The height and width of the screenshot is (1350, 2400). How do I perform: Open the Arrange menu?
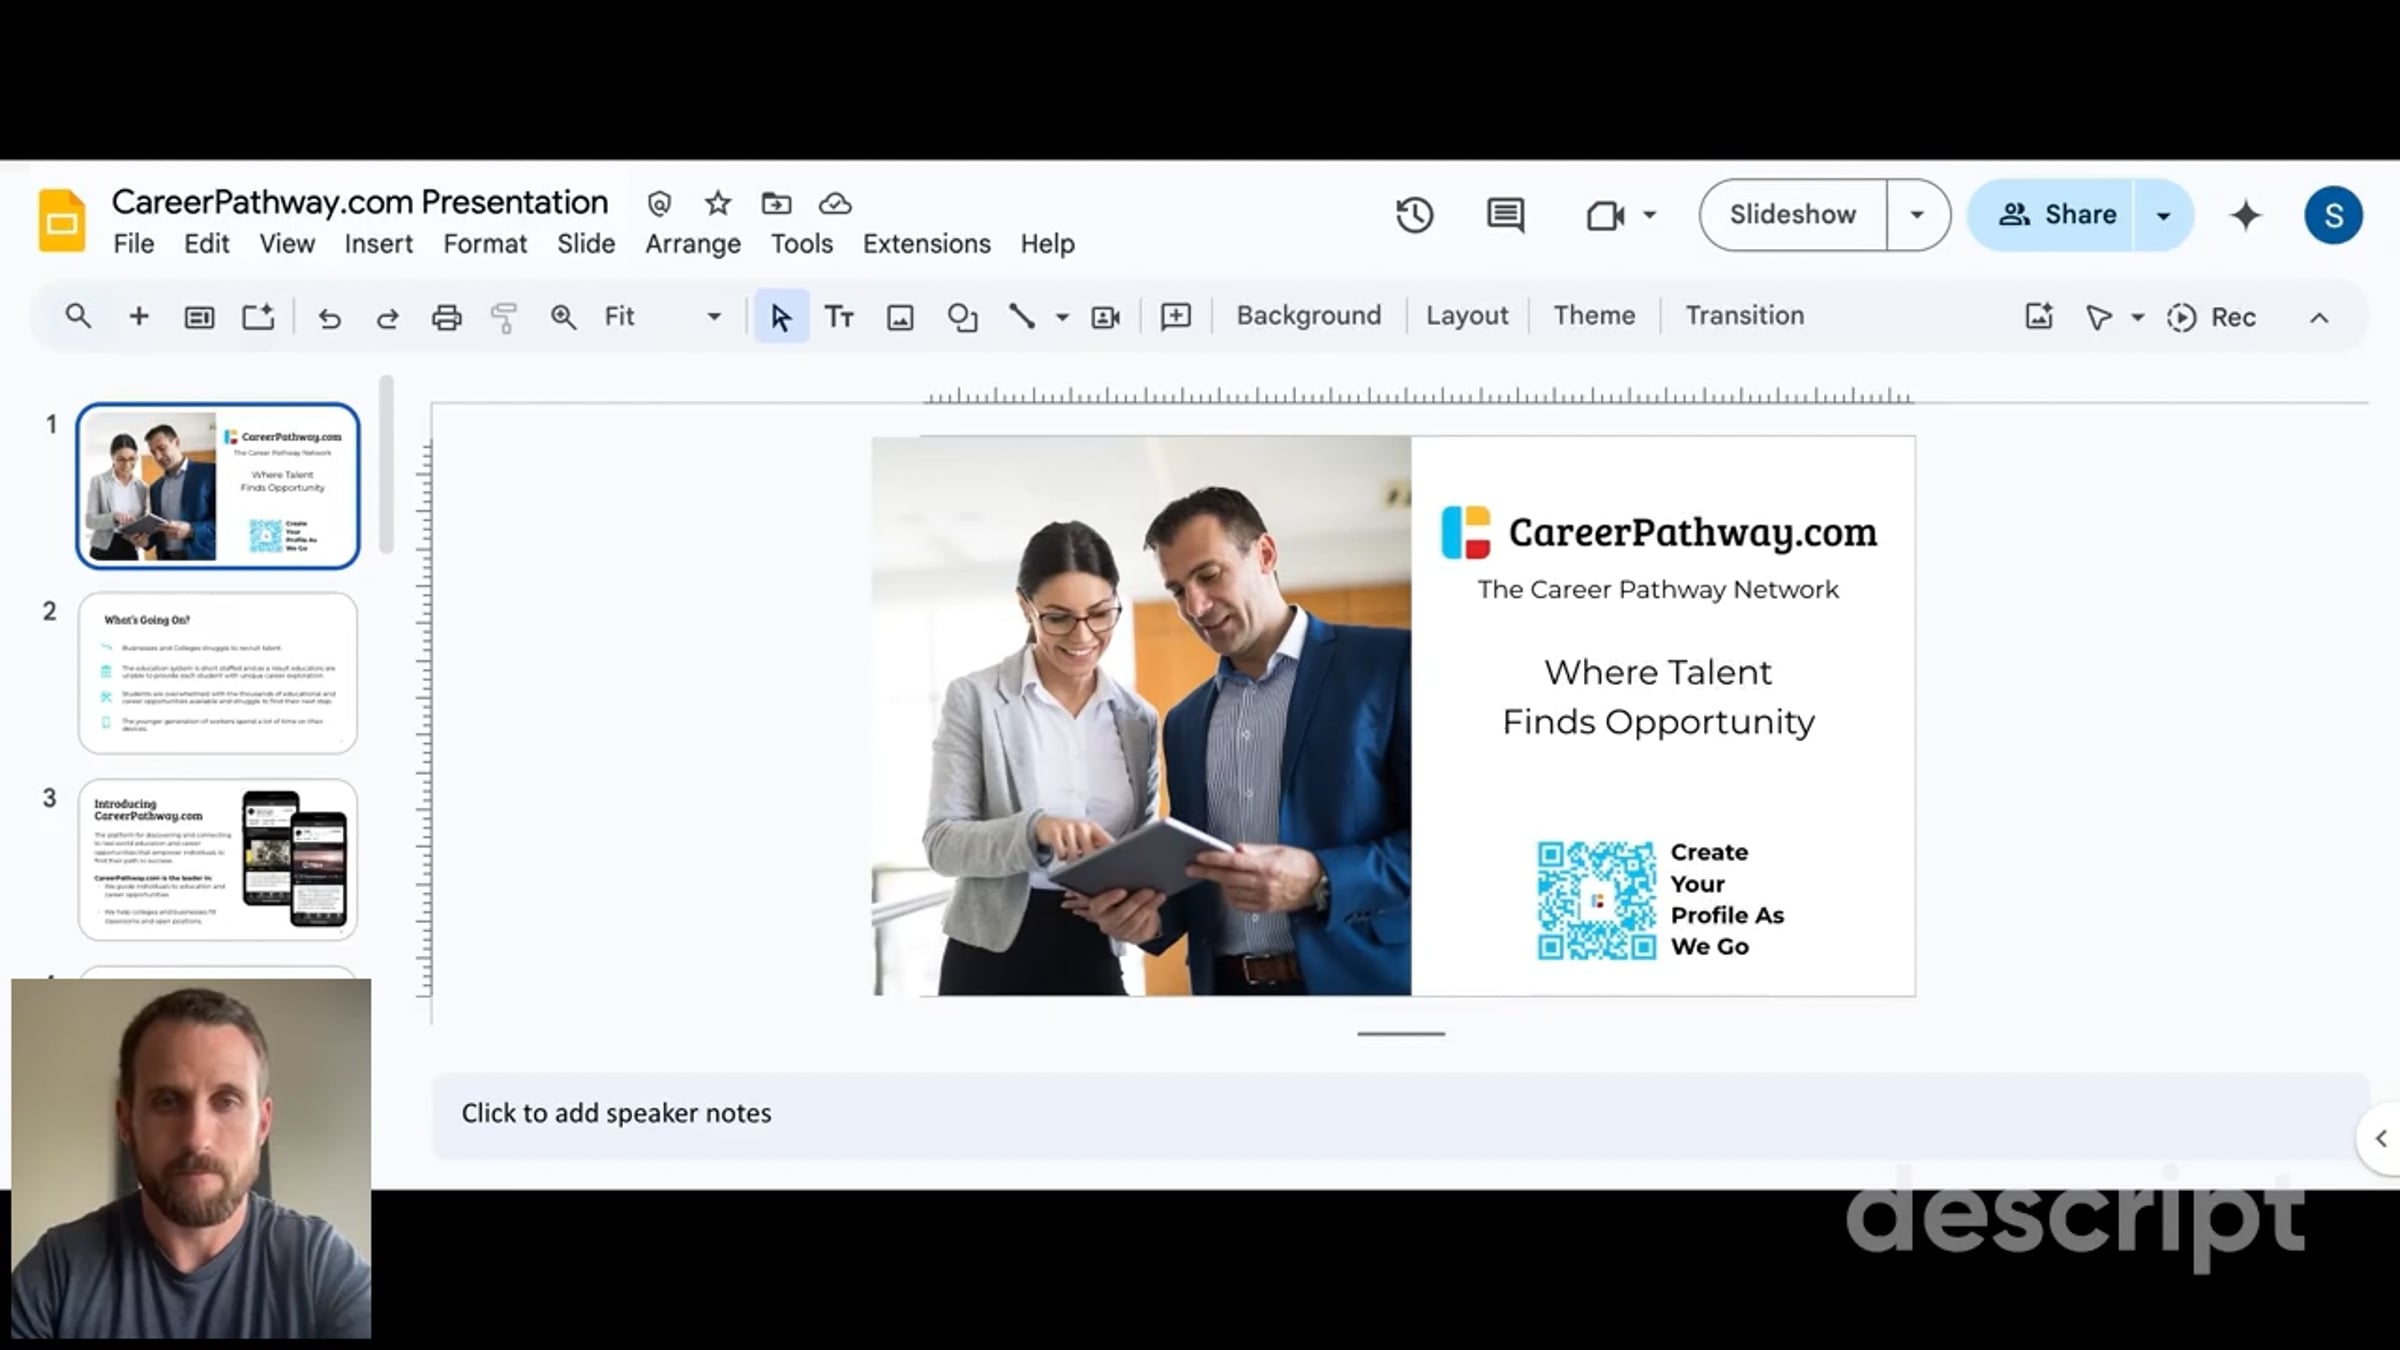692,244
